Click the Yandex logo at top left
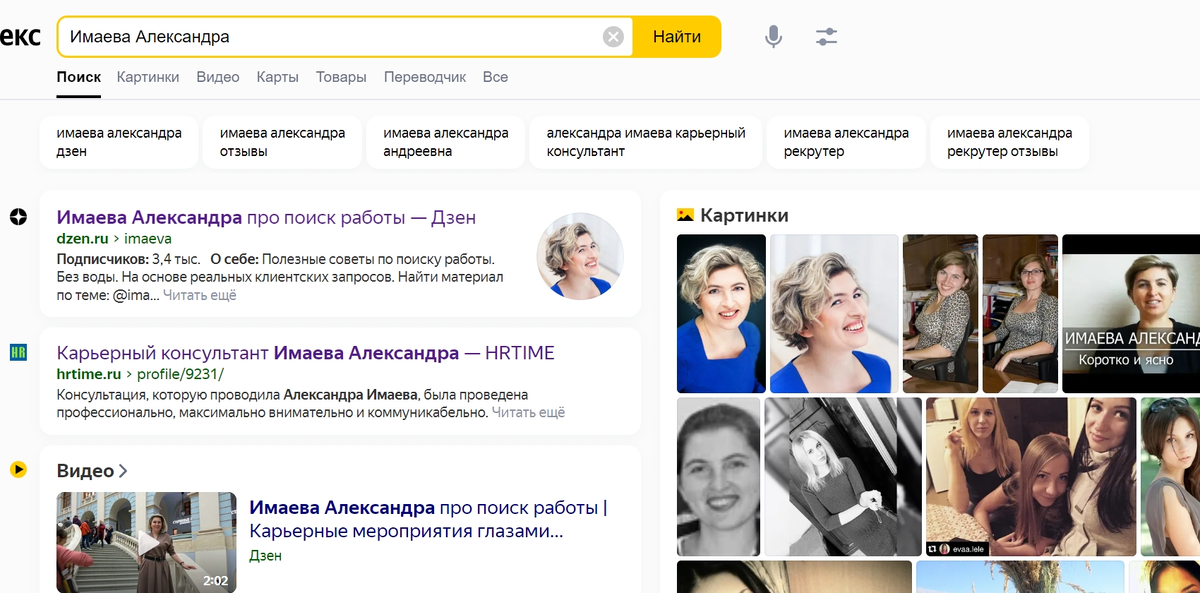1200x593 pixels. [20, 35]
